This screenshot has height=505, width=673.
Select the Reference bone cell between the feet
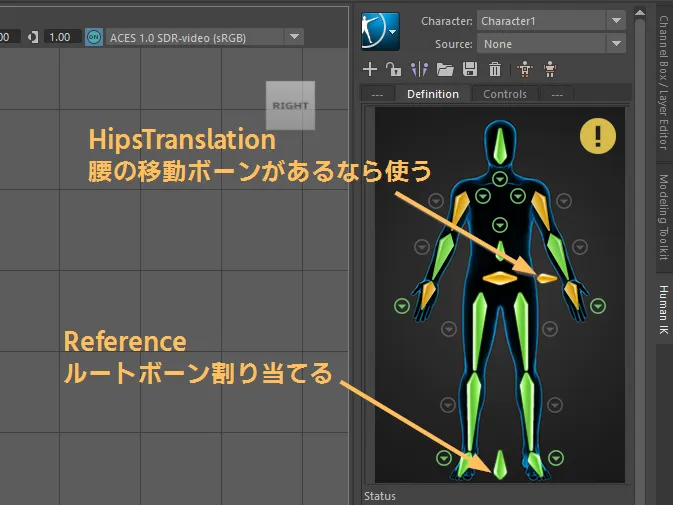[500, 464]
